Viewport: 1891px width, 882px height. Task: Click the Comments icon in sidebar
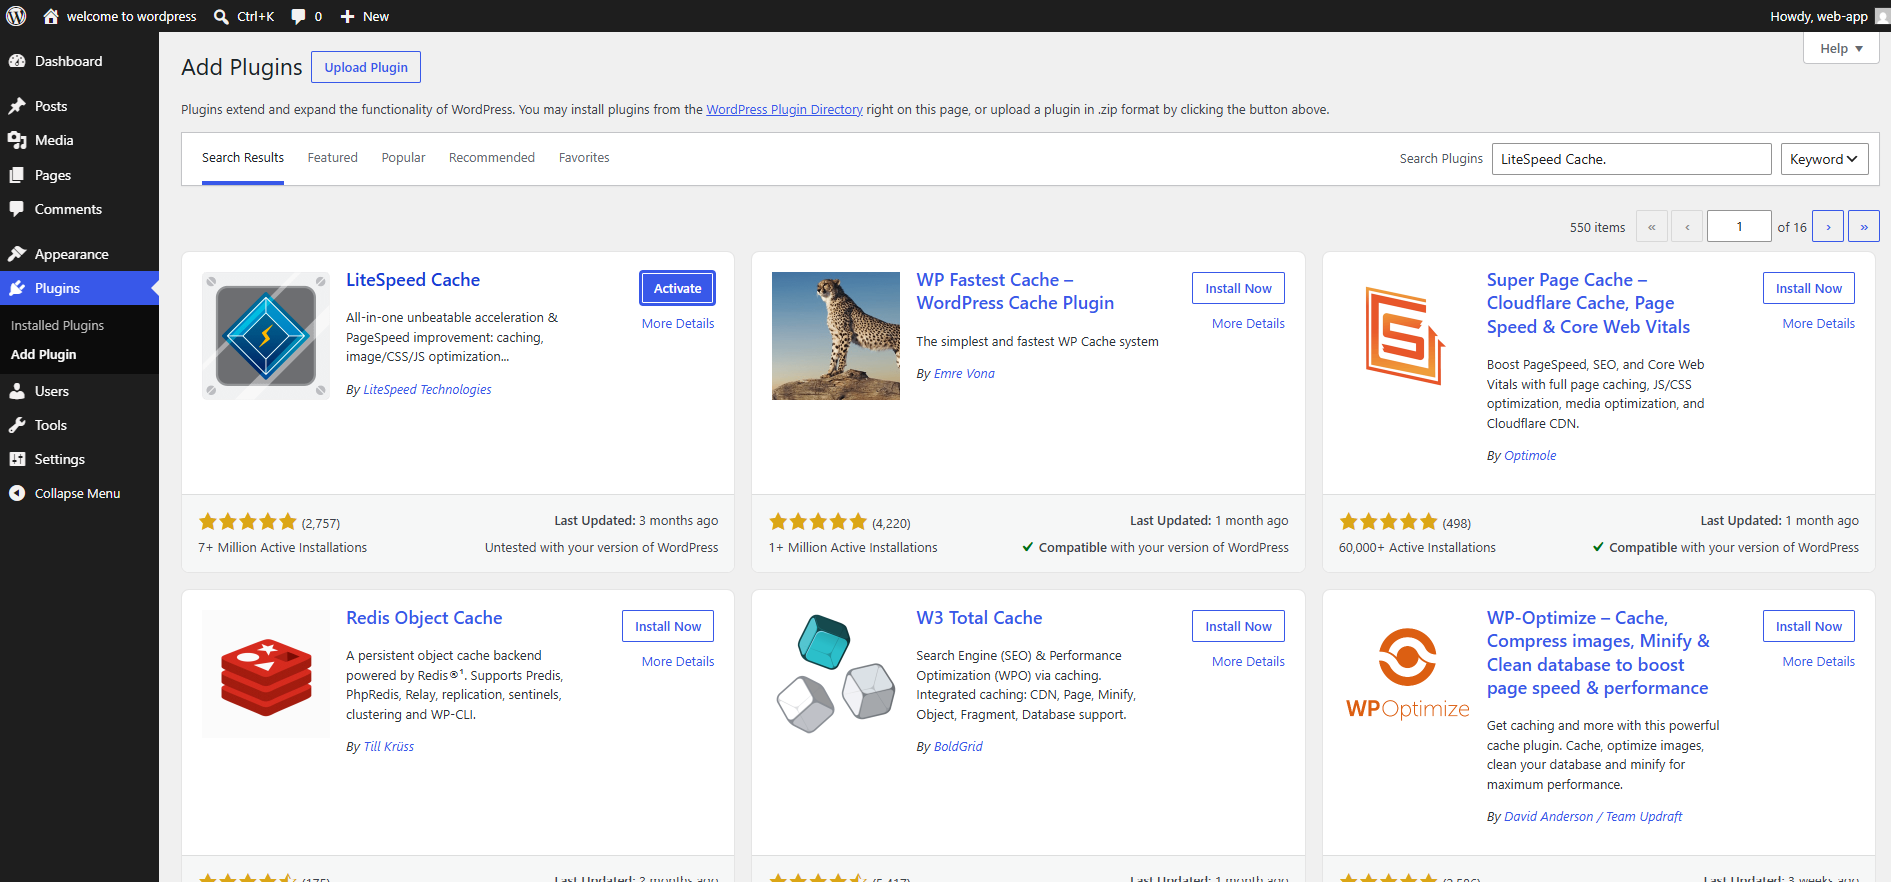click(x=17, y=209)
